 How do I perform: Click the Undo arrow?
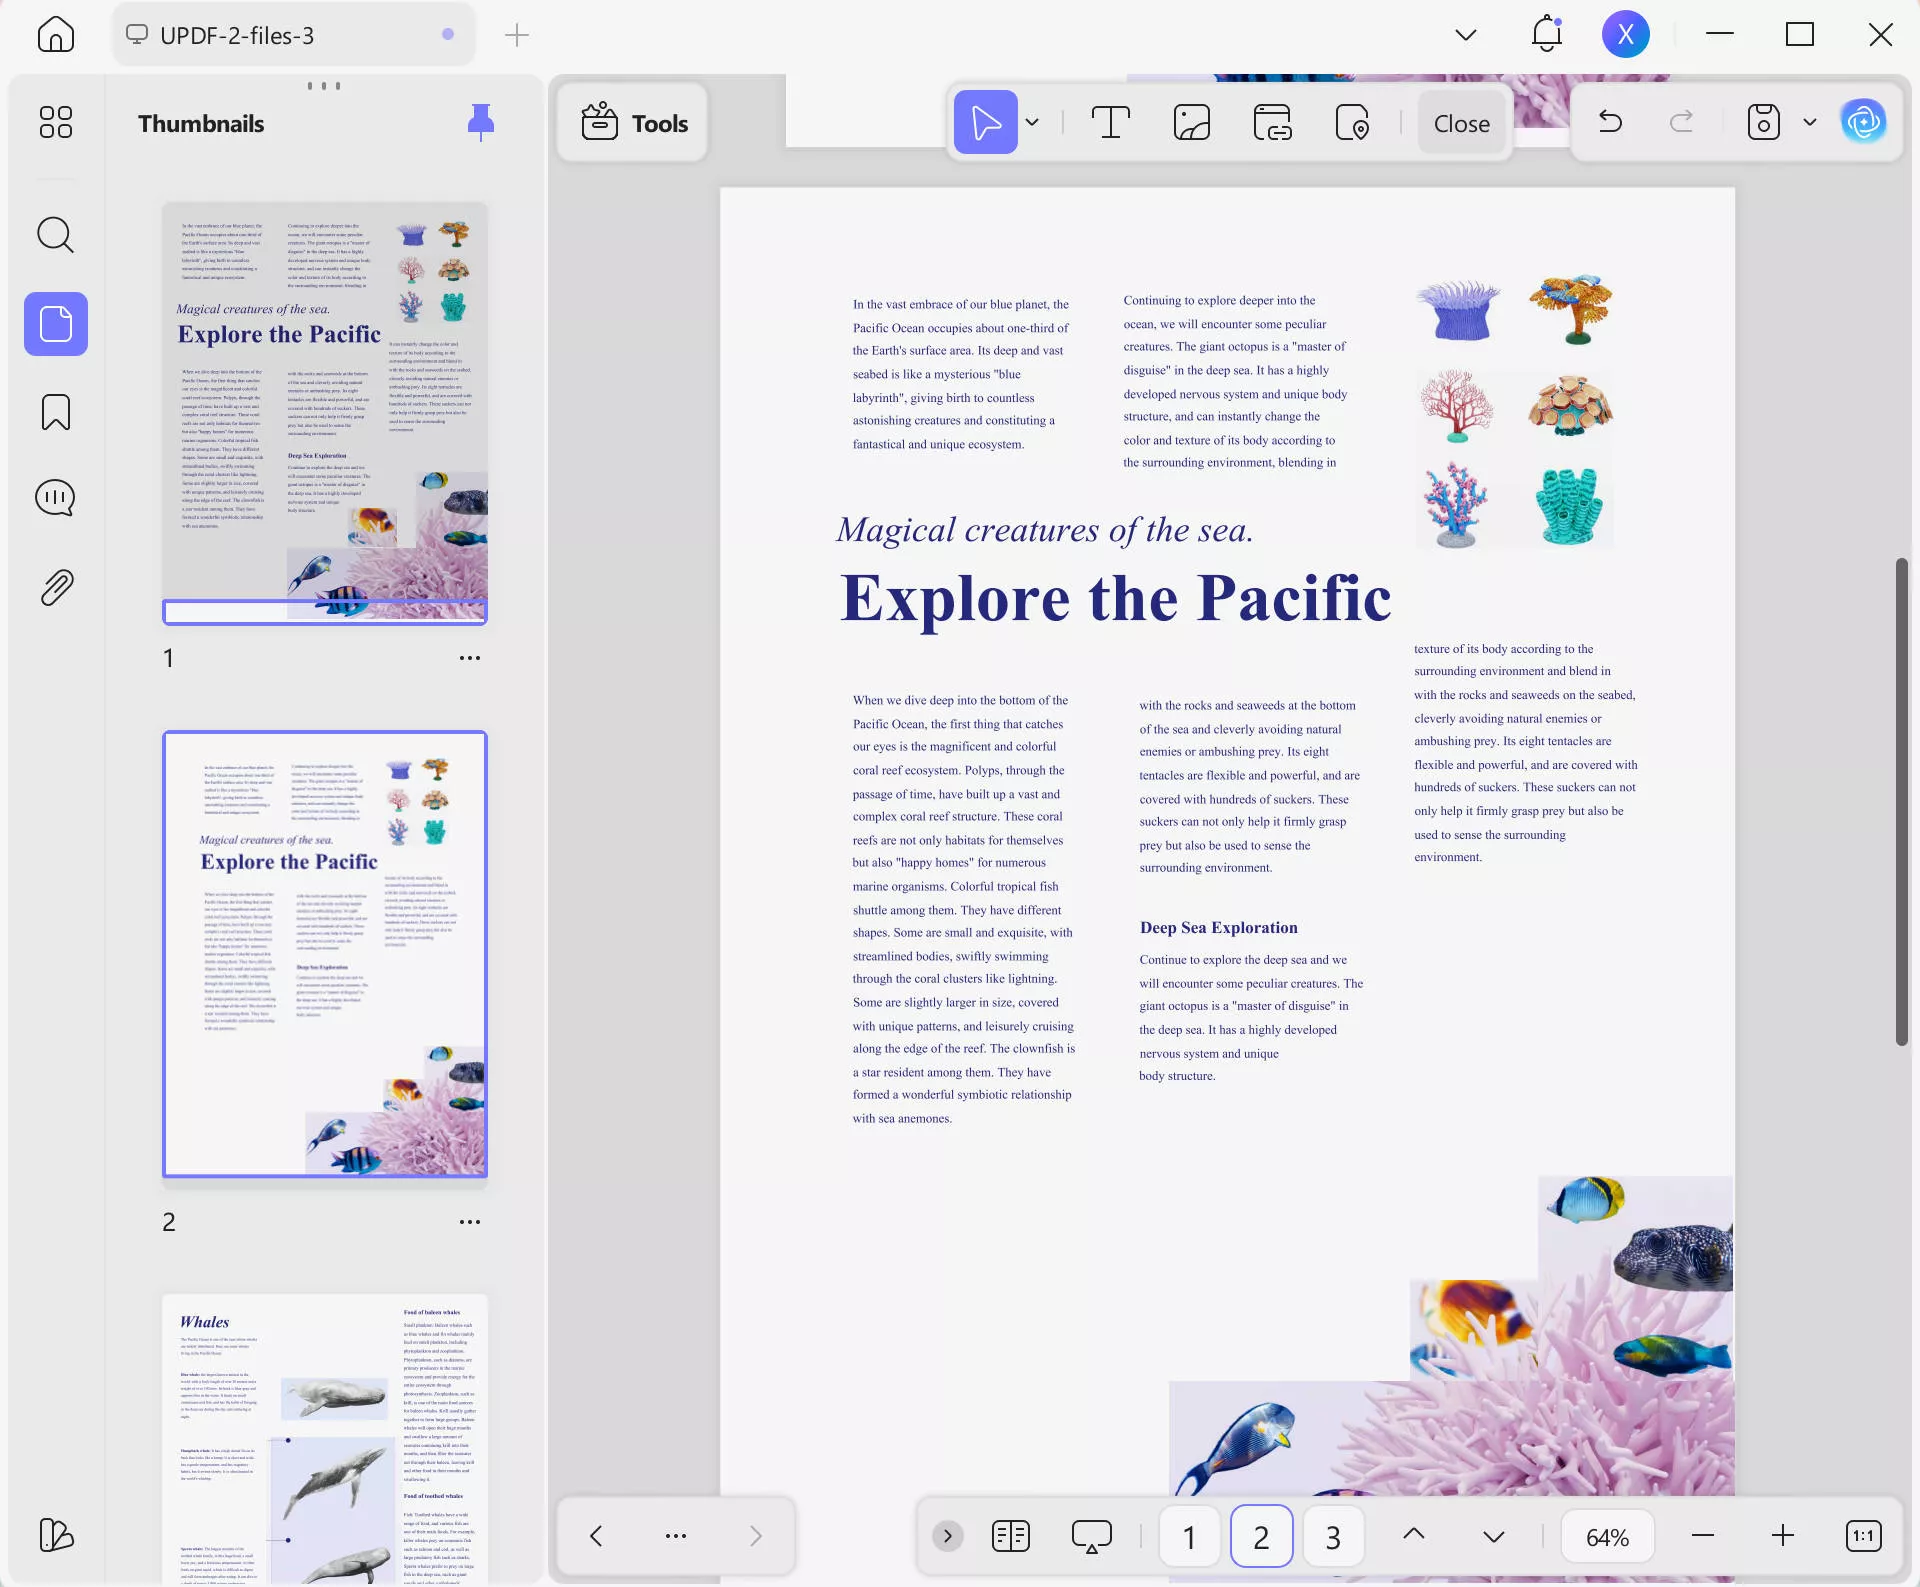(1610, 122)
